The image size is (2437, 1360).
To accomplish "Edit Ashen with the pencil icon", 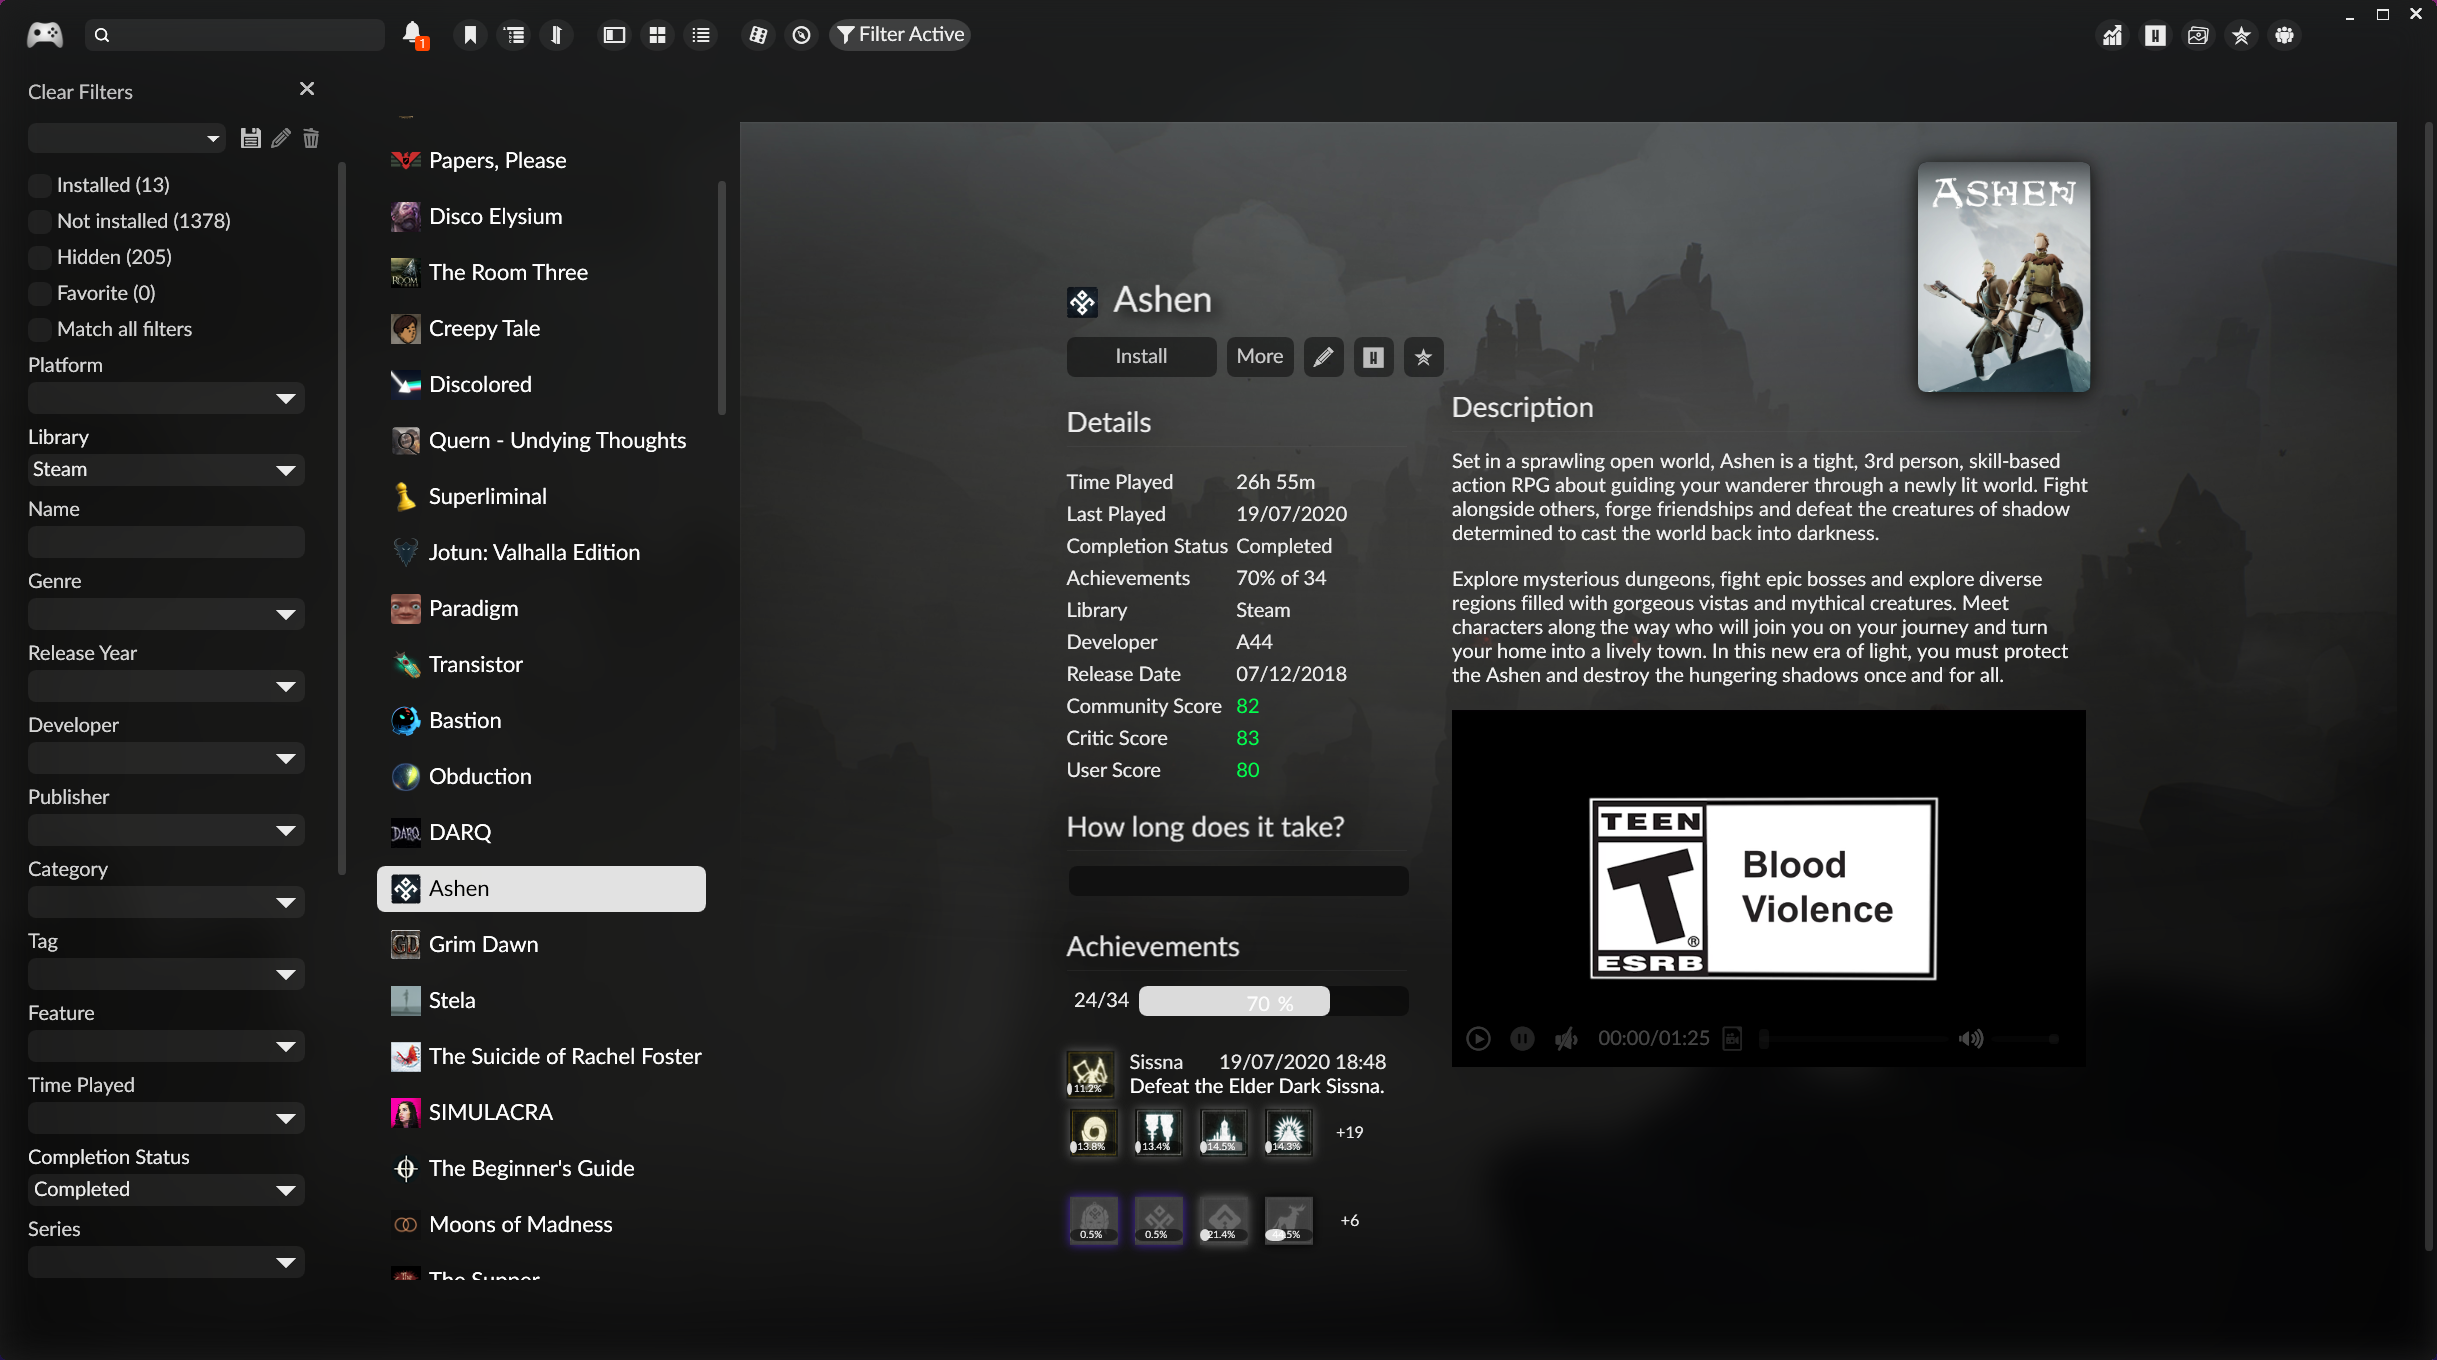I will (x=1322, y=357).
